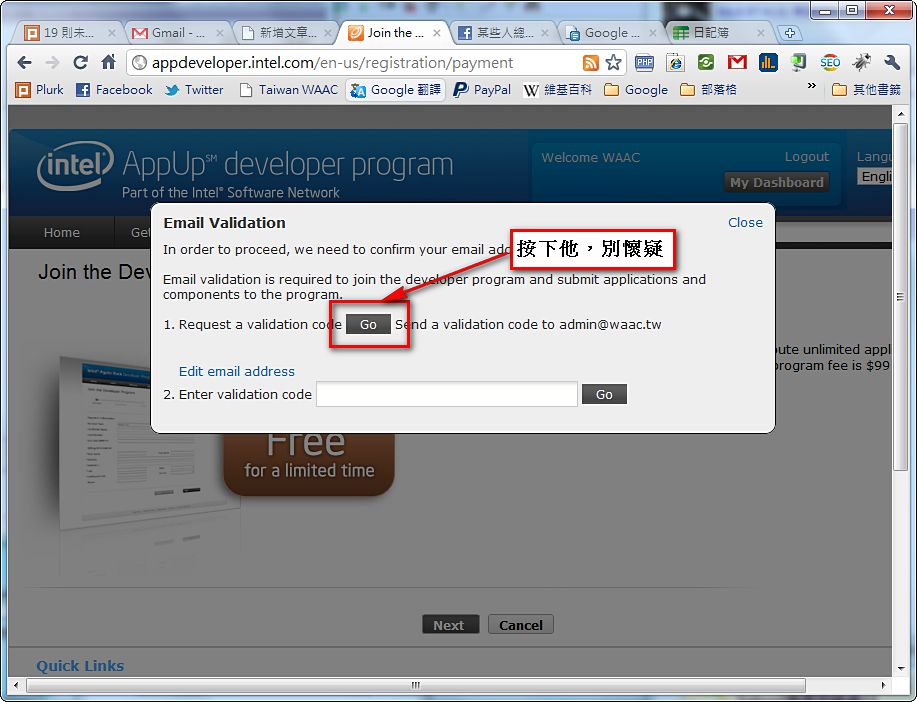
Task: Open the language dropdown showing Engli
Action: tap(875, 177)
